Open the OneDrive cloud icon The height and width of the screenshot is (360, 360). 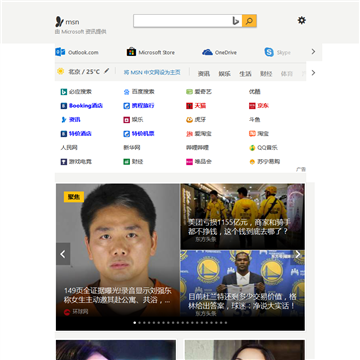207,52
